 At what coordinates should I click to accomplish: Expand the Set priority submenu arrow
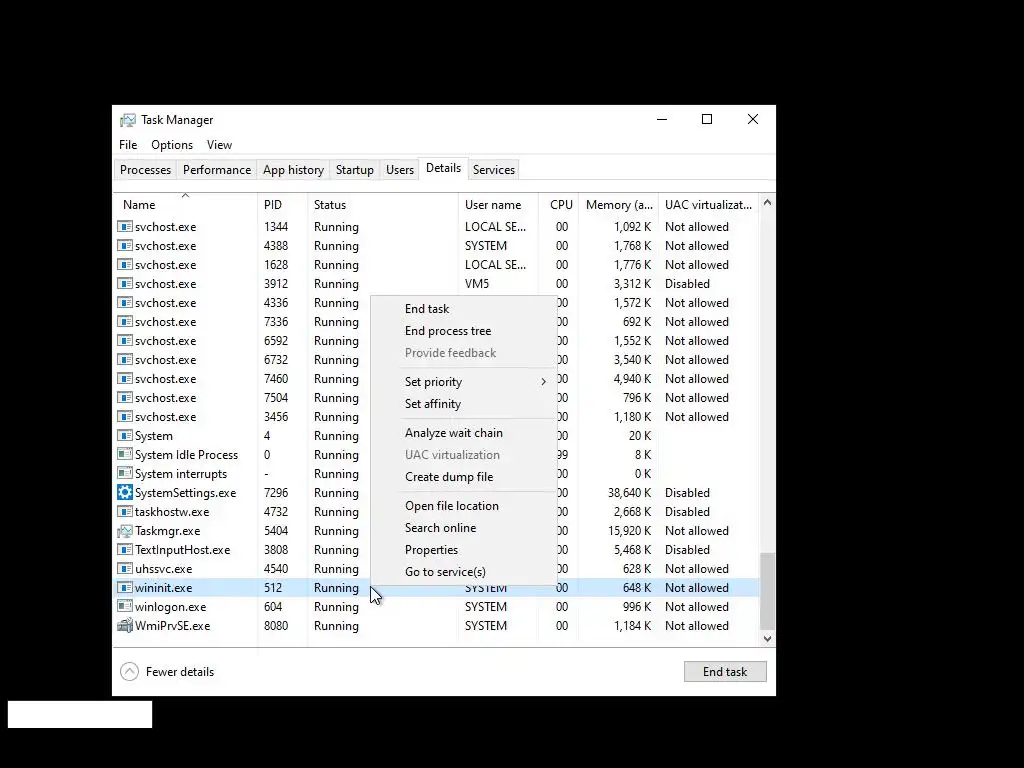point(543,381)
